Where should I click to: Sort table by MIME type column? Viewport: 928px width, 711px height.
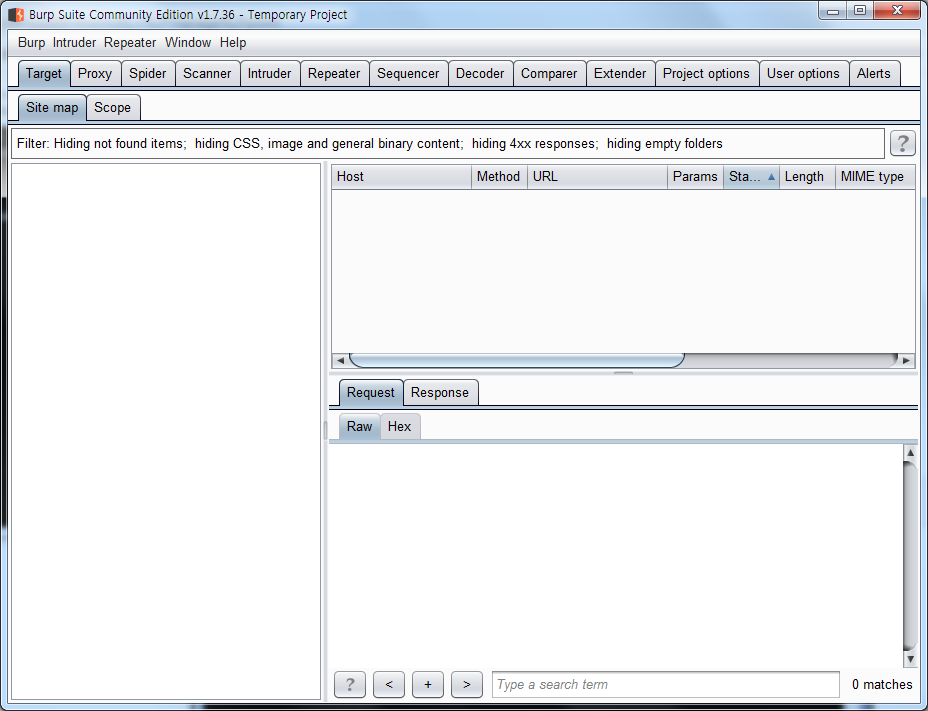[875, 176]
